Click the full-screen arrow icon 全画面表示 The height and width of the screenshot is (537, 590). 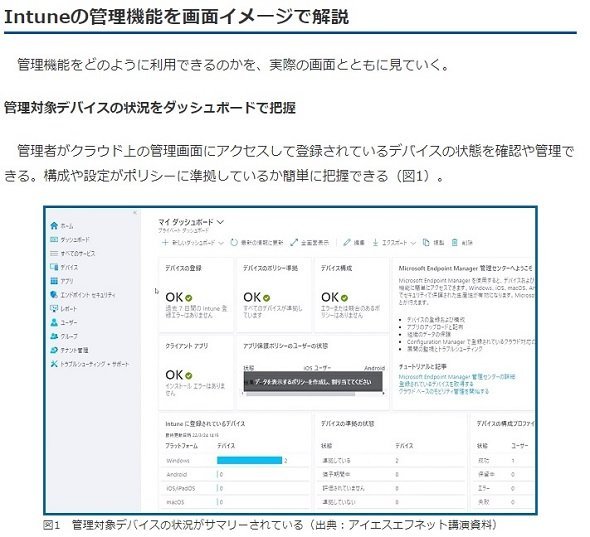click(x=294, y=243)
